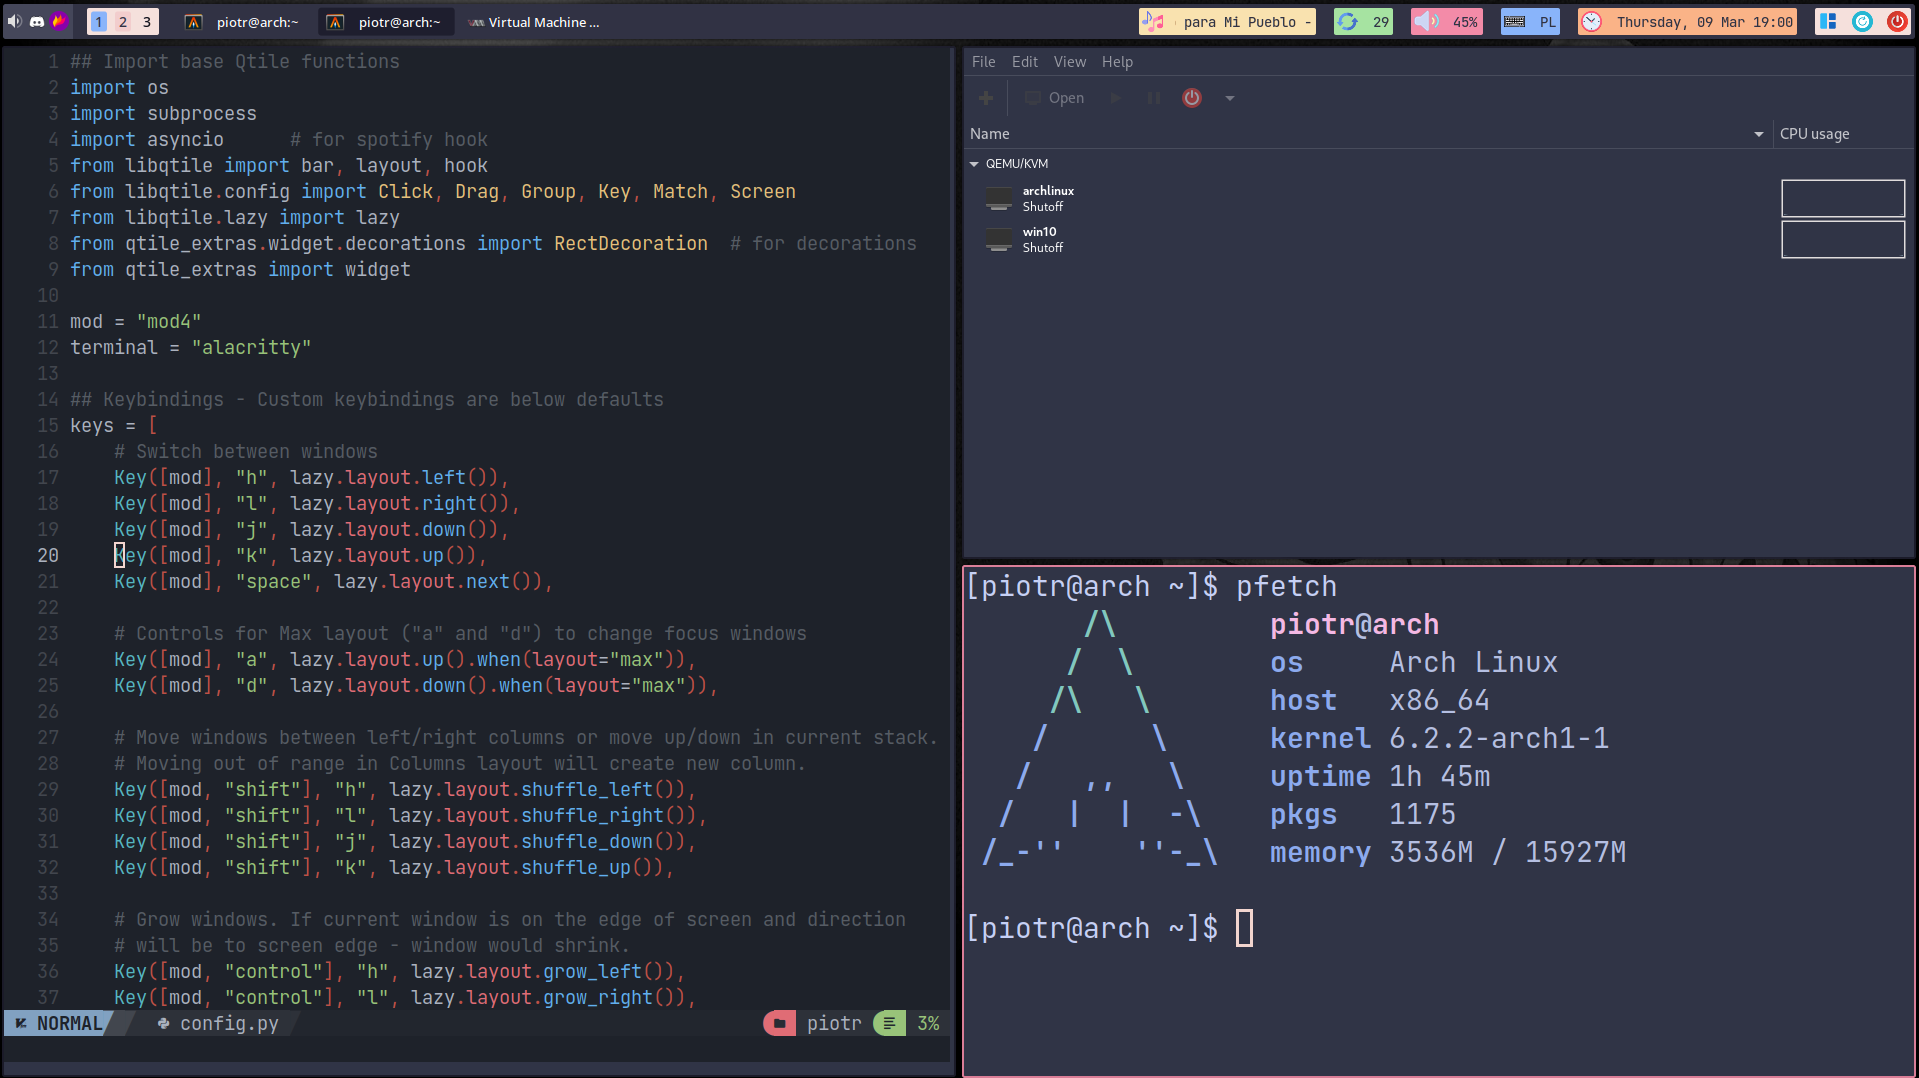Viewport: 1919px width, 1078px height.
Task: Focus the second piotr@arch:~ window tab
Action: coord(386,22)
